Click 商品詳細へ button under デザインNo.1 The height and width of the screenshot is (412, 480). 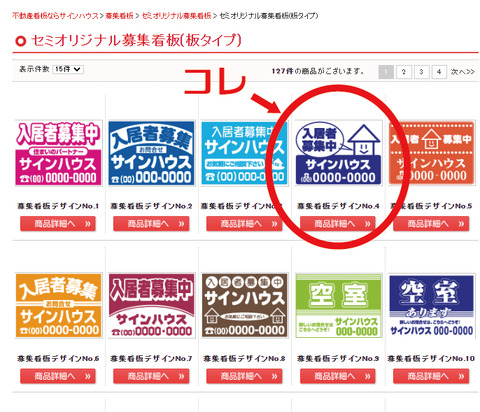point(58,224)
